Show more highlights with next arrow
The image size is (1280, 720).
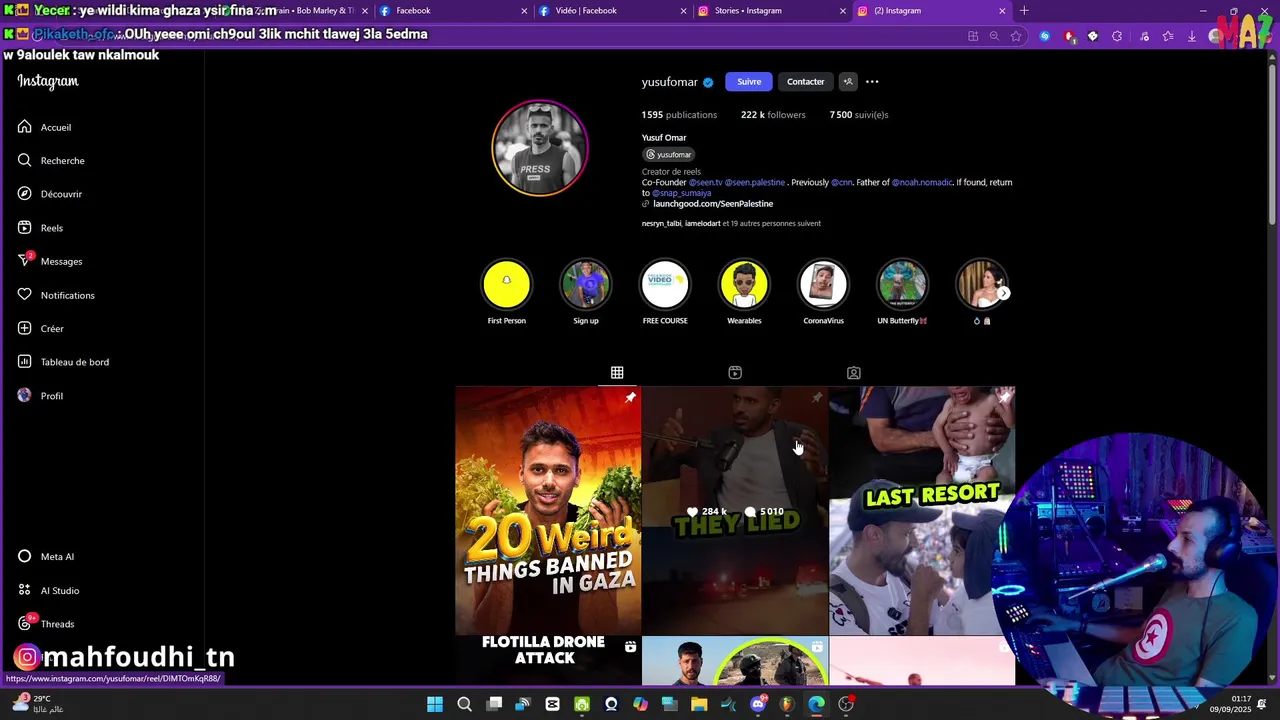click(x=1003, y=293)
